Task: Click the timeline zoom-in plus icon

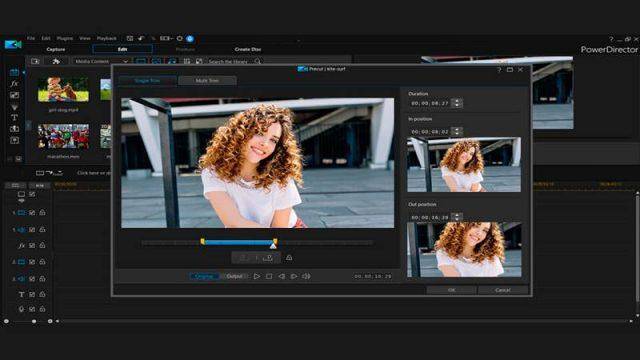Action: coord(50,321)
